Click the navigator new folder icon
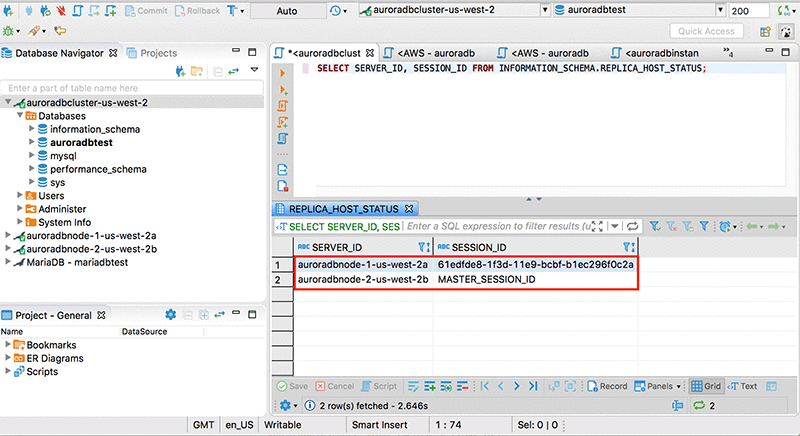Viewport: 800px width, 436px height. click(197, 71)
